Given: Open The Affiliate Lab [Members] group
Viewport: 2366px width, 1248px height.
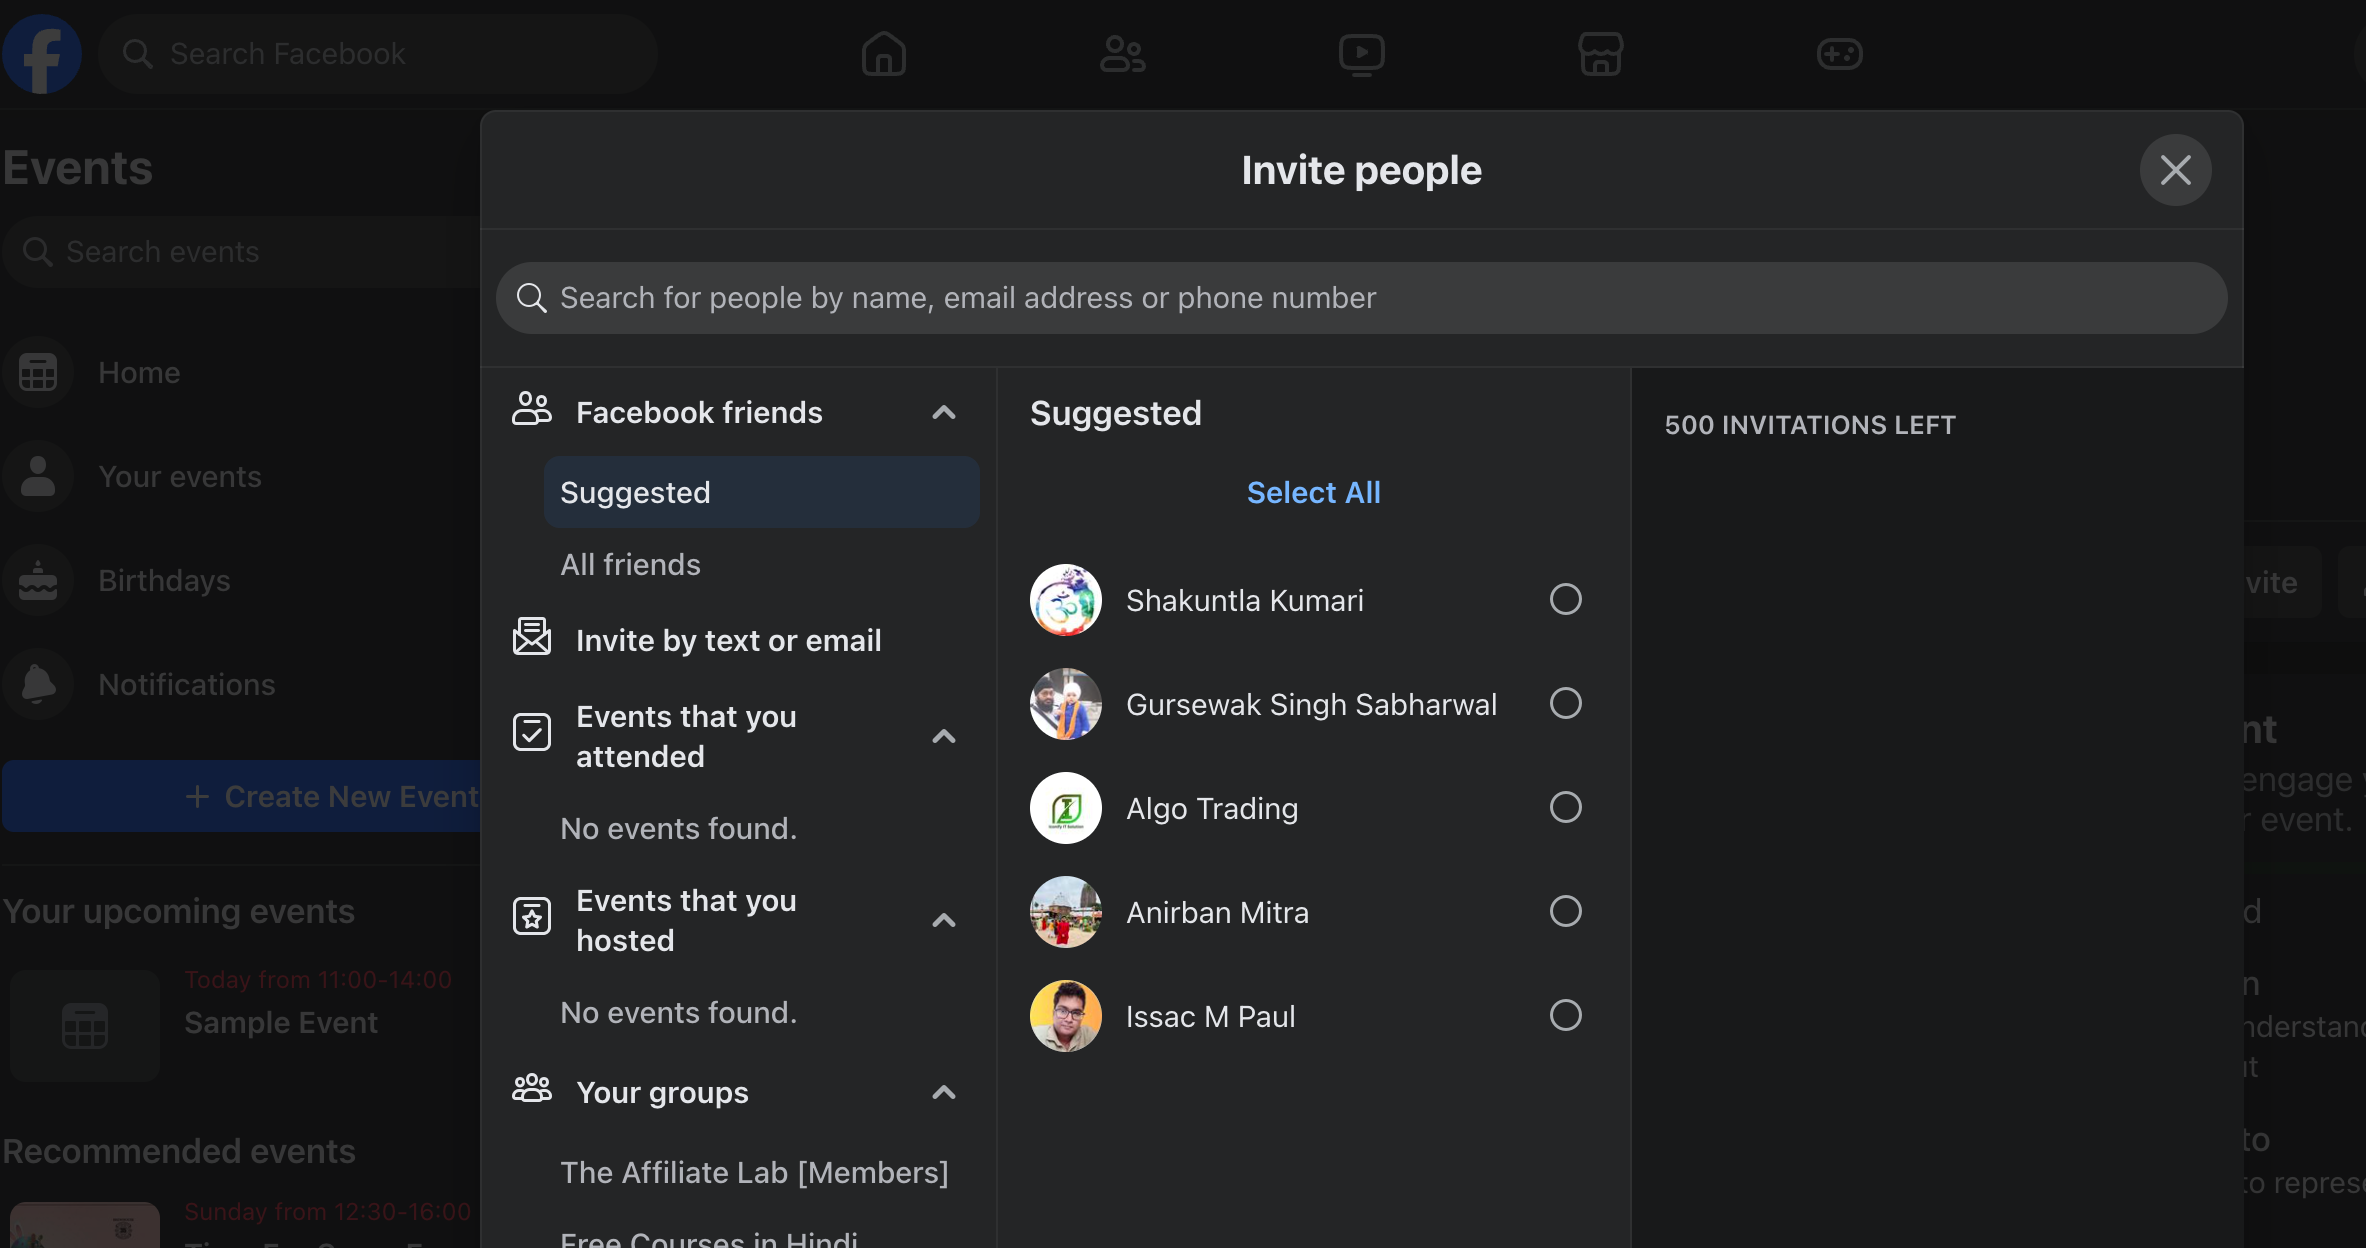Looking at the screenshot, I should pyautogui.click(x=755, y=1172).
